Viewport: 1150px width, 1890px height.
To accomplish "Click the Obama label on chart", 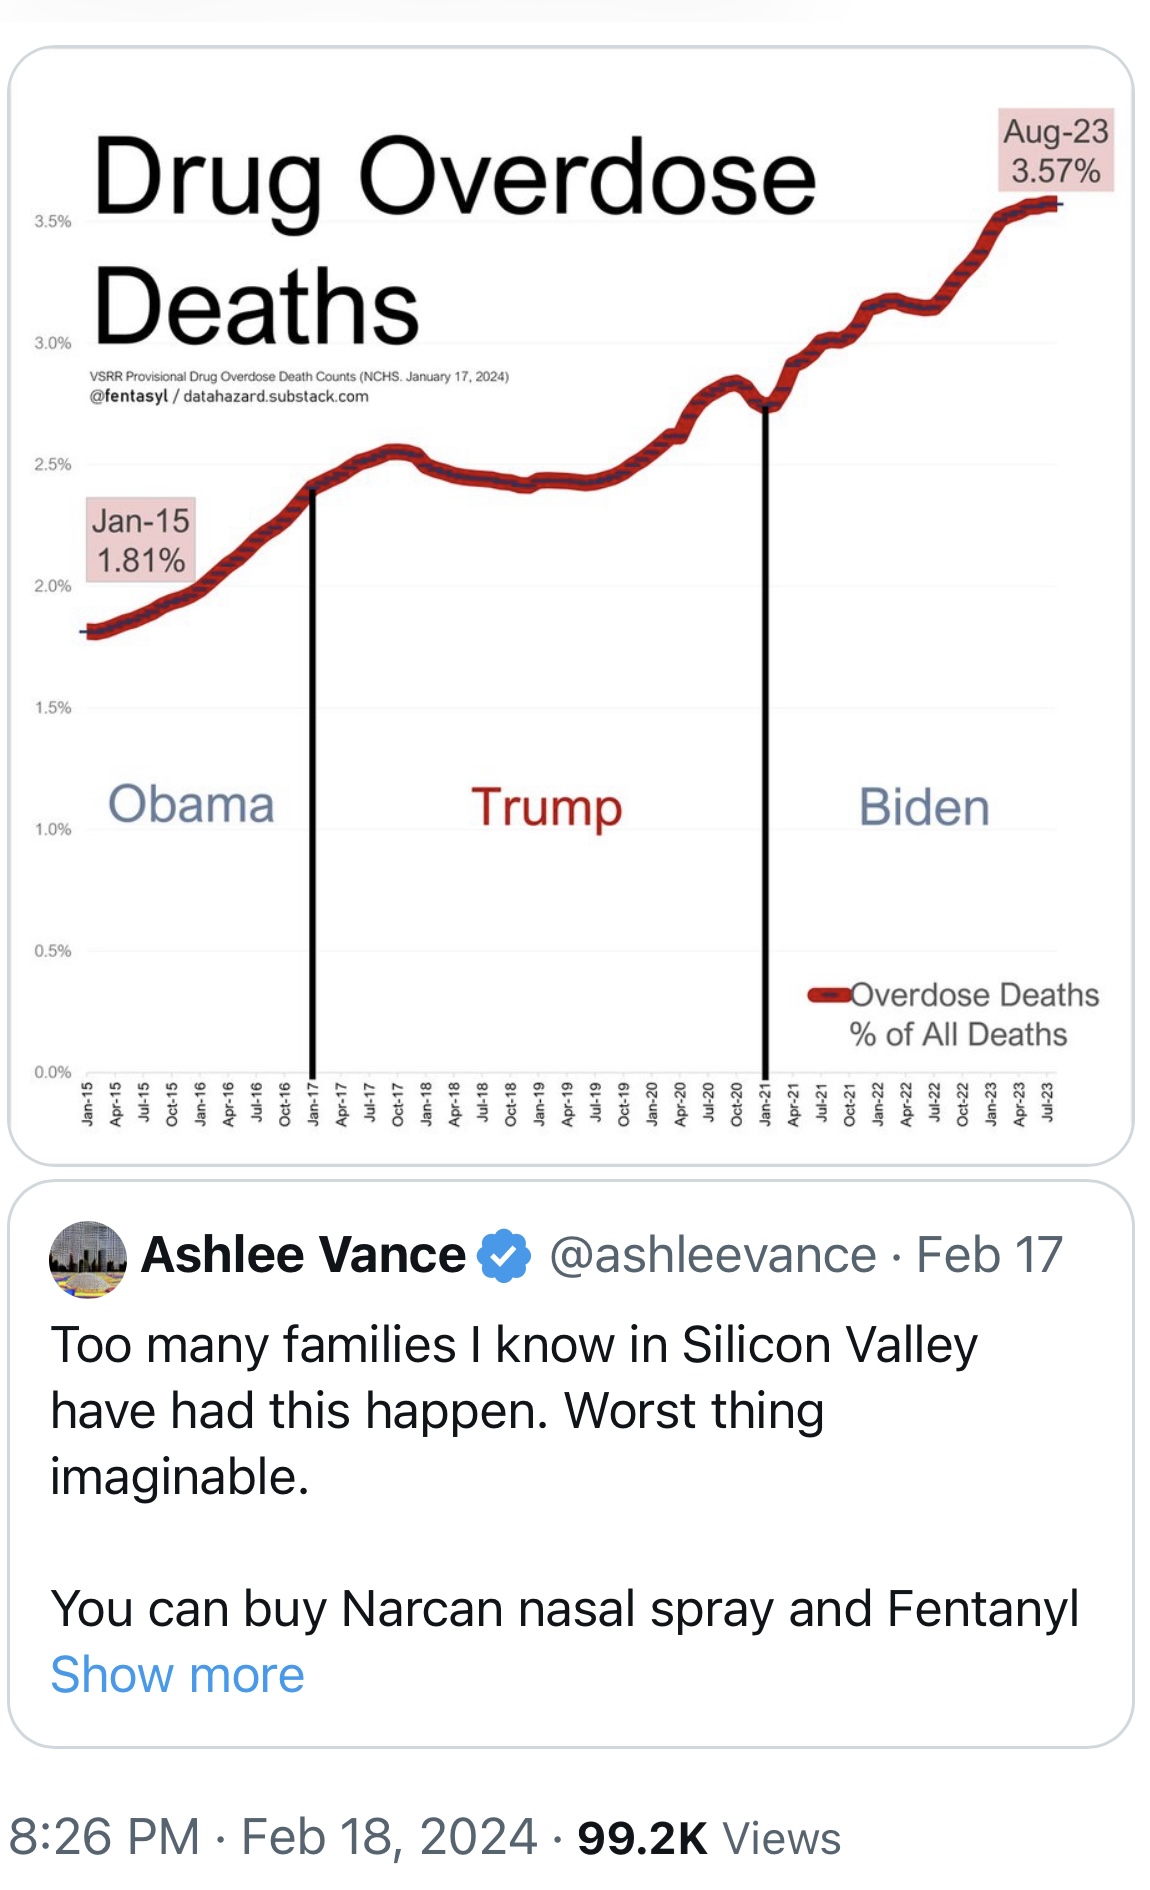I will 191,804.
